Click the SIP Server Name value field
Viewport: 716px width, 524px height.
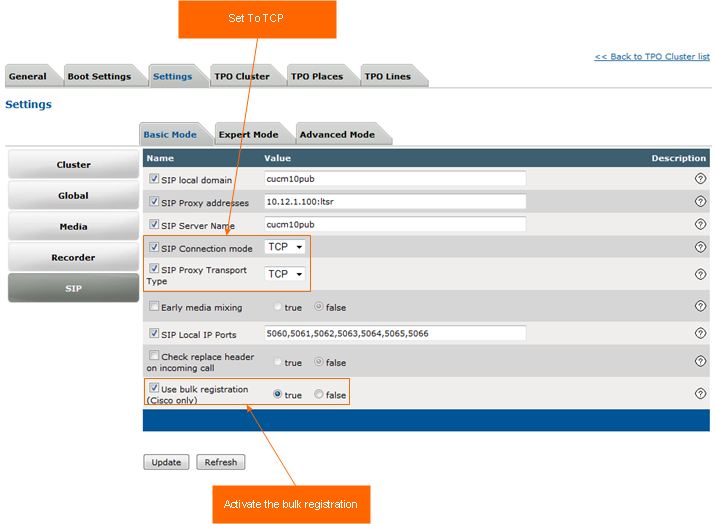pyautogui.click(x=395, y=224)
